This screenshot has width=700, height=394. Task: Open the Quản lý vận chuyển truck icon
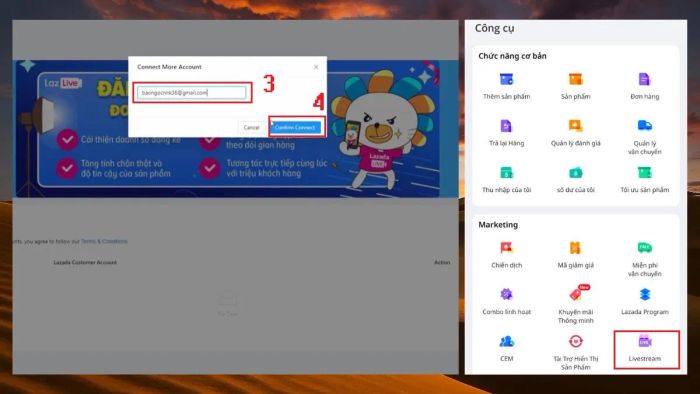pyautogui.click(x=644, y=126)
